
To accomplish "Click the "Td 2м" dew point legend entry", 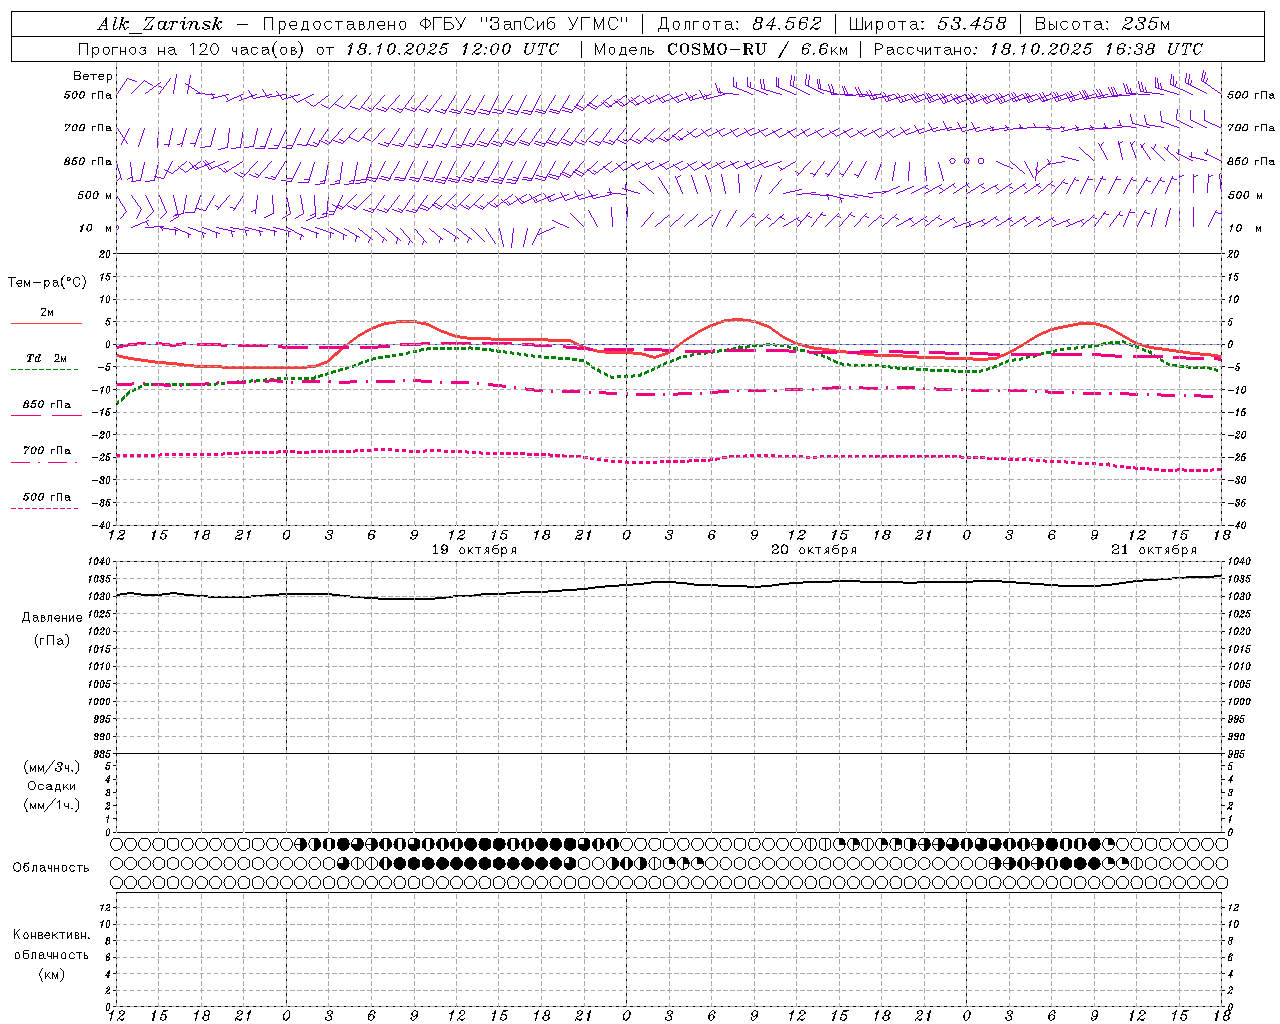I will [47, 358].
